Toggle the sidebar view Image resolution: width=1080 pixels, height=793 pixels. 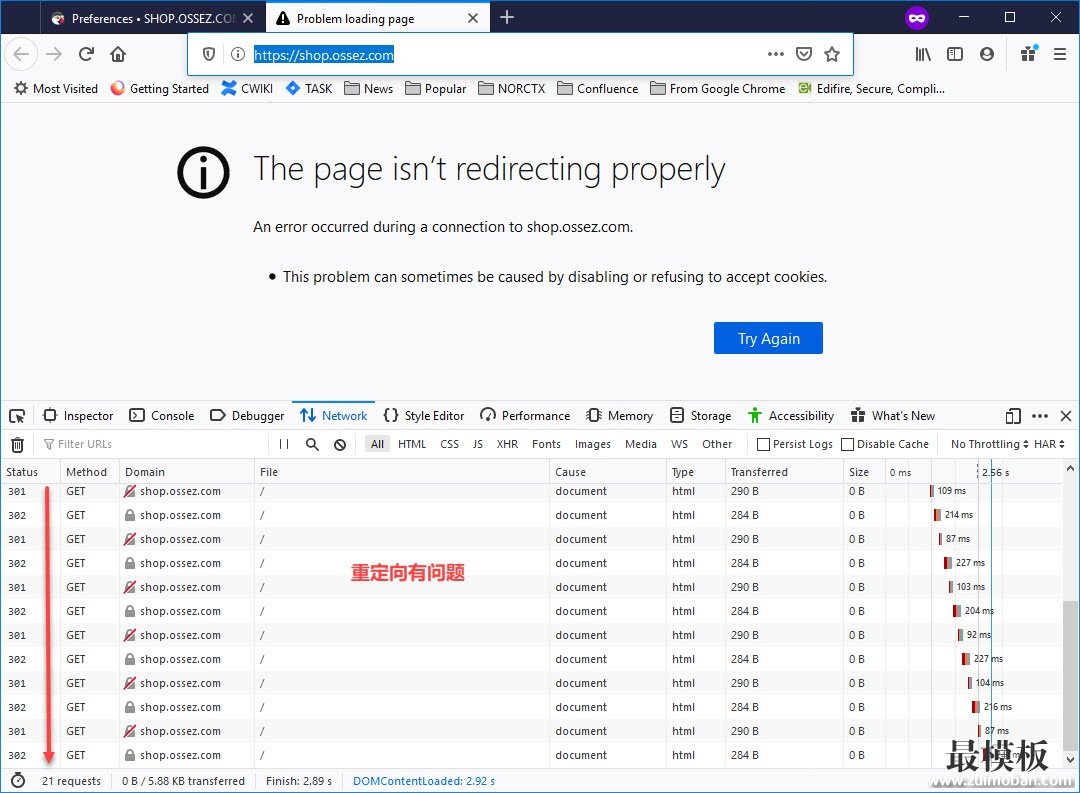pos(955,54)
